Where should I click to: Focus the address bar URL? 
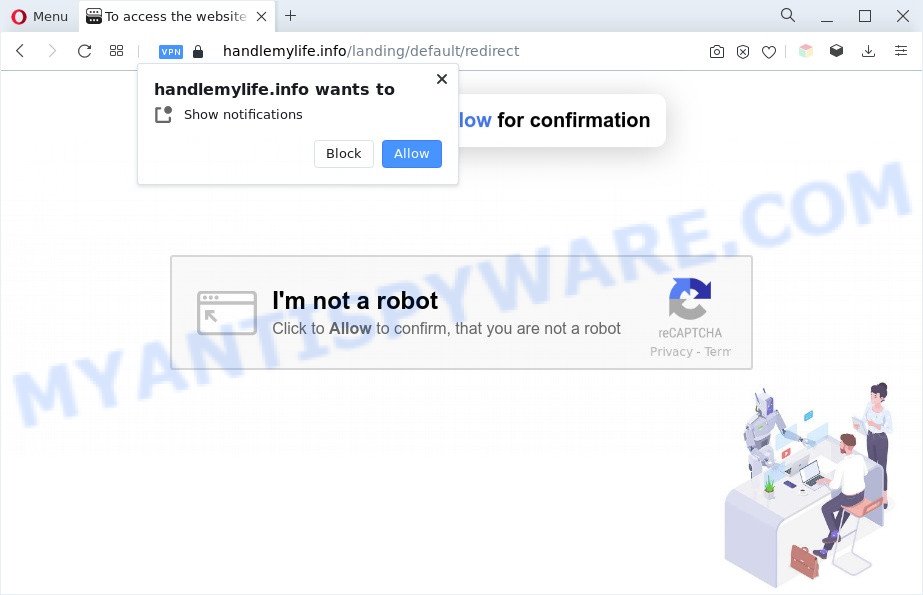pos(371,51)
